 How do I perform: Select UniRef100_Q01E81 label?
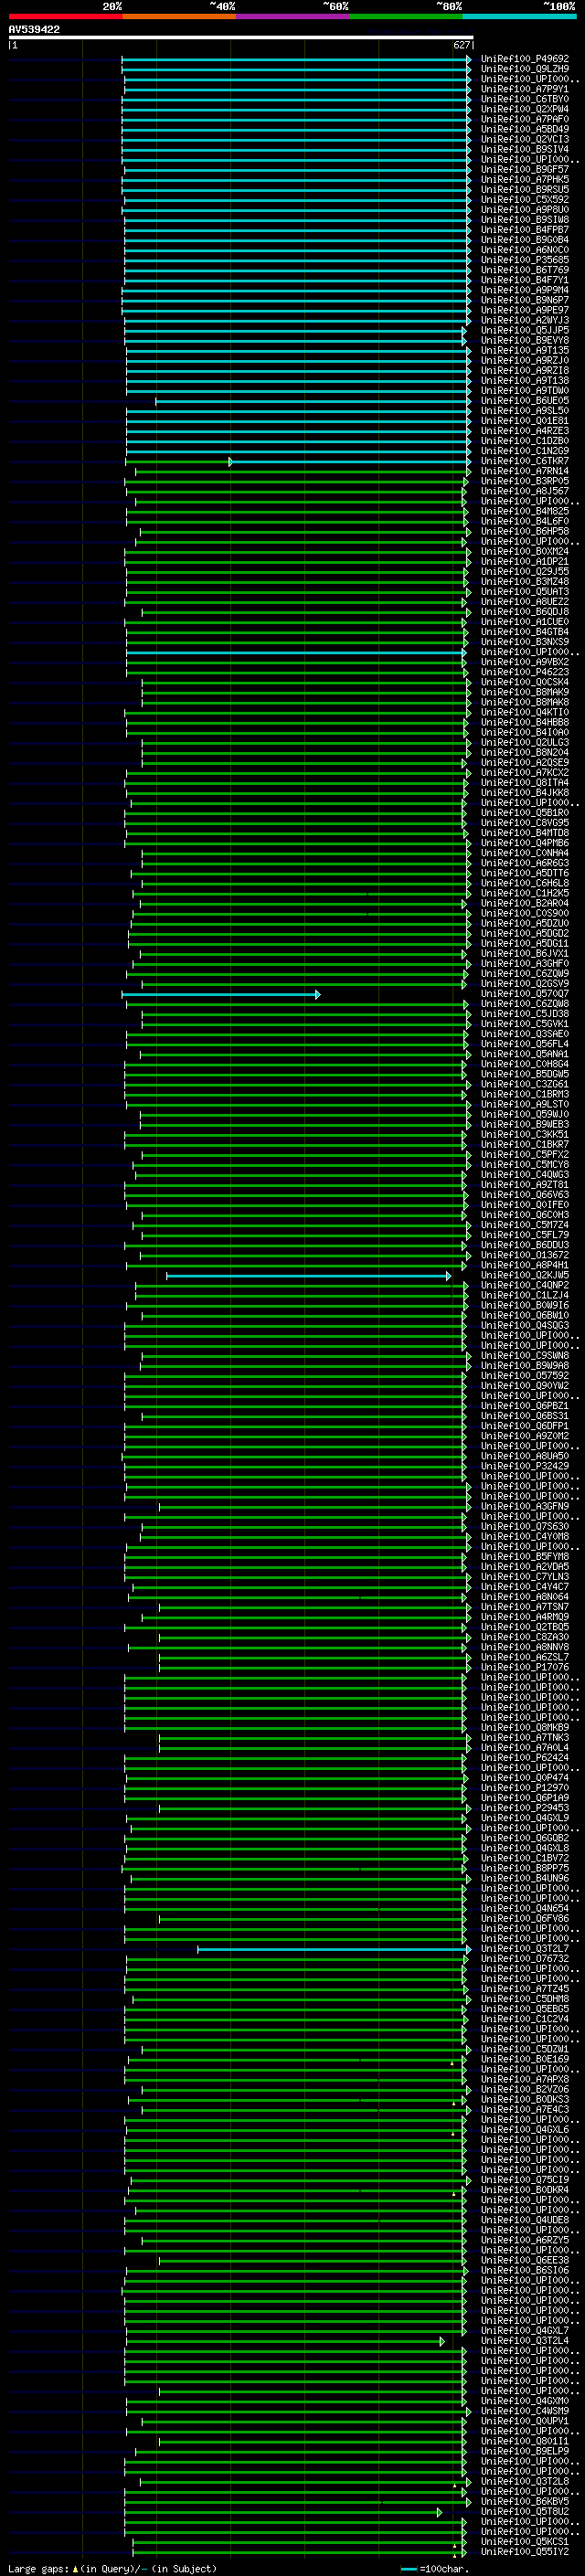click(x=525, y=421)
